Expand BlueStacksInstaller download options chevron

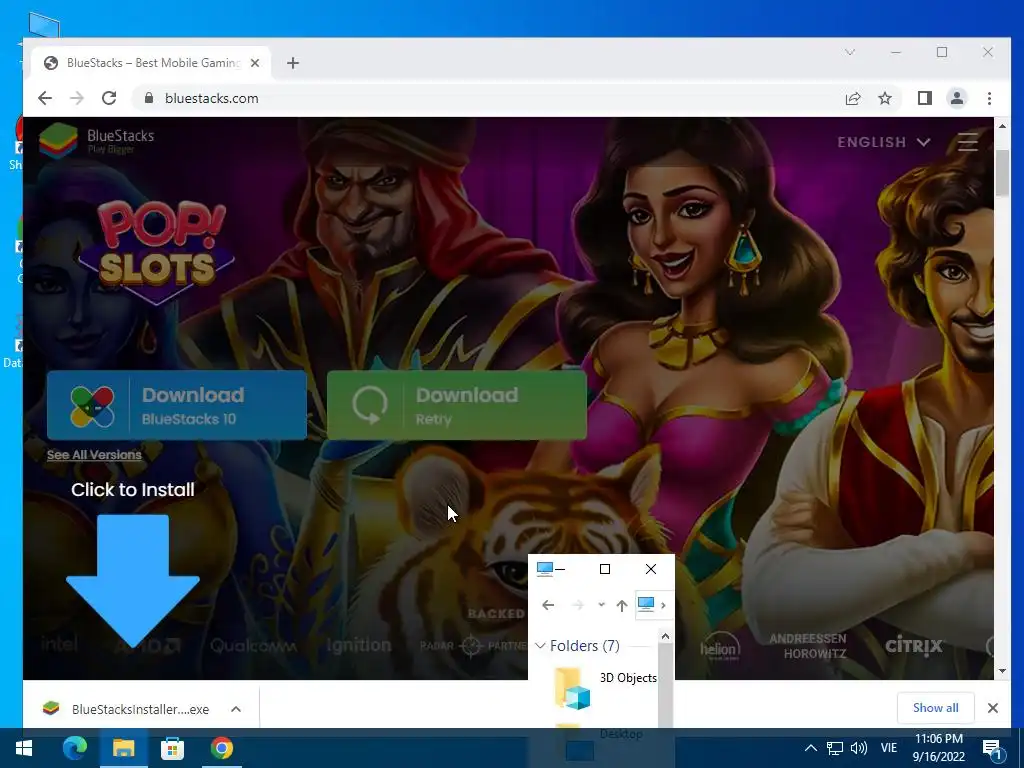(236, 709)
